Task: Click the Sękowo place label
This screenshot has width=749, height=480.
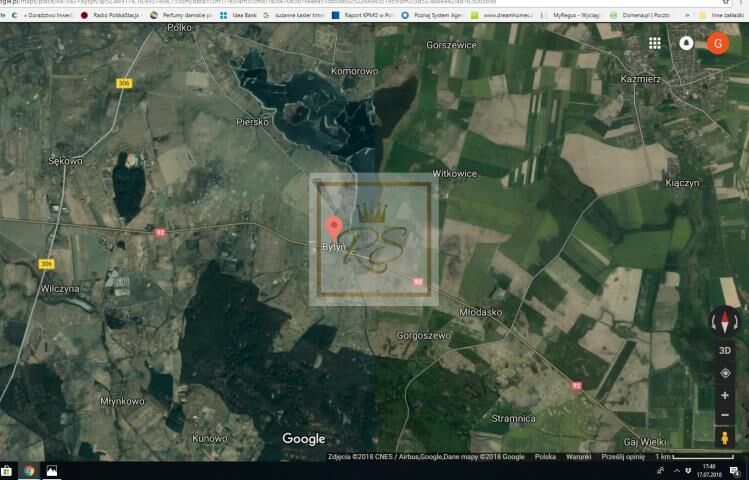Action: point(65,161)
